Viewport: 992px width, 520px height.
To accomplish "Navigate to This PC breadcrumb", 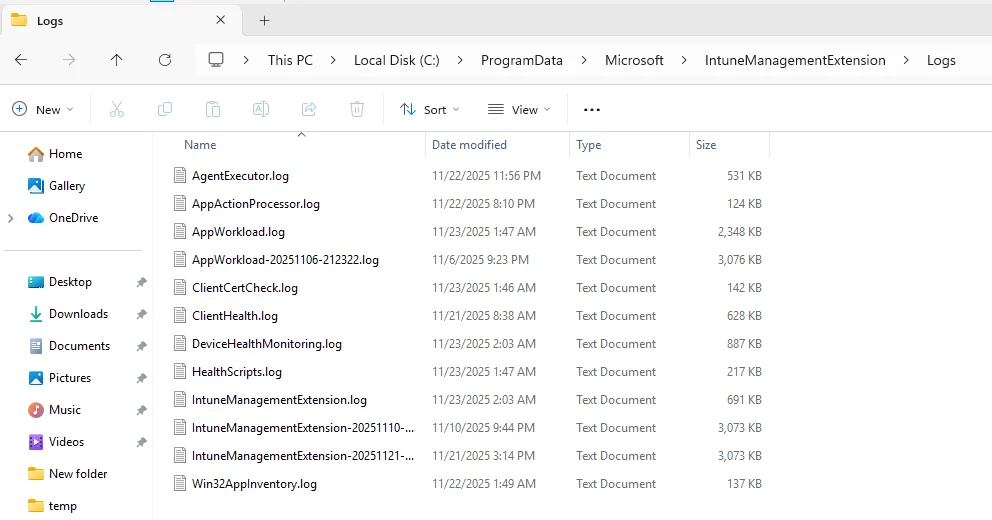I will click(290, 60).
